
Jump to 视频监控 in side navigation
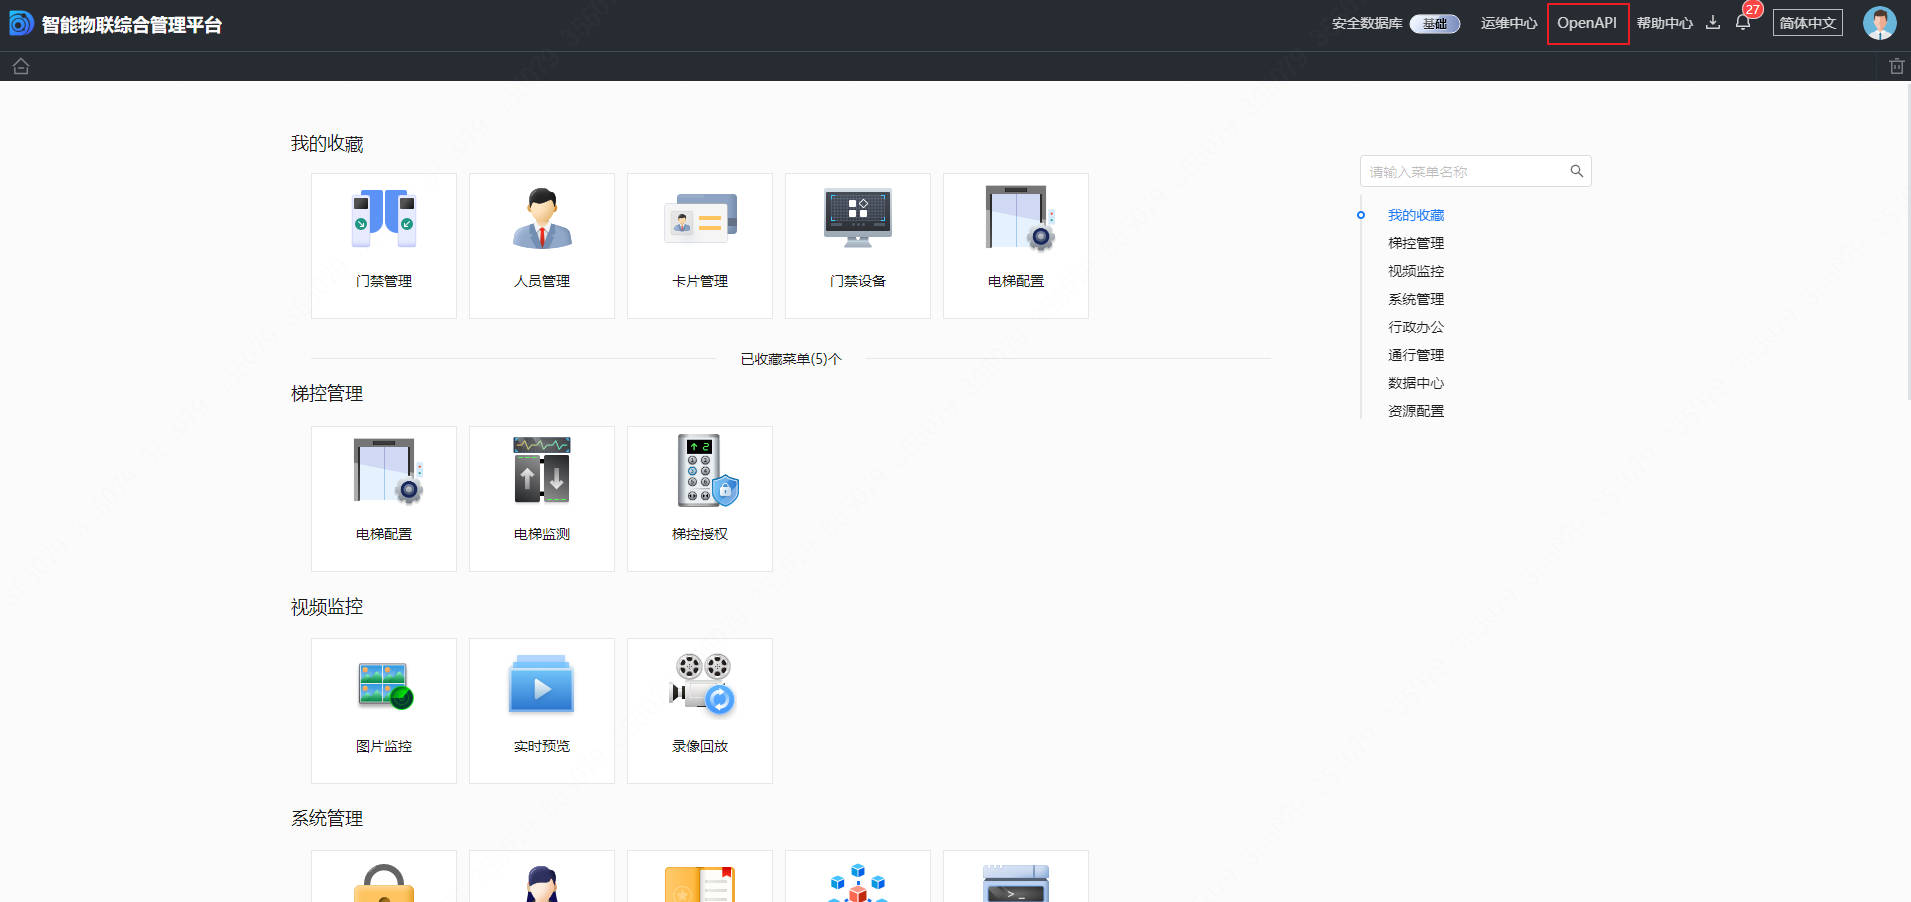coord(1415,271)
